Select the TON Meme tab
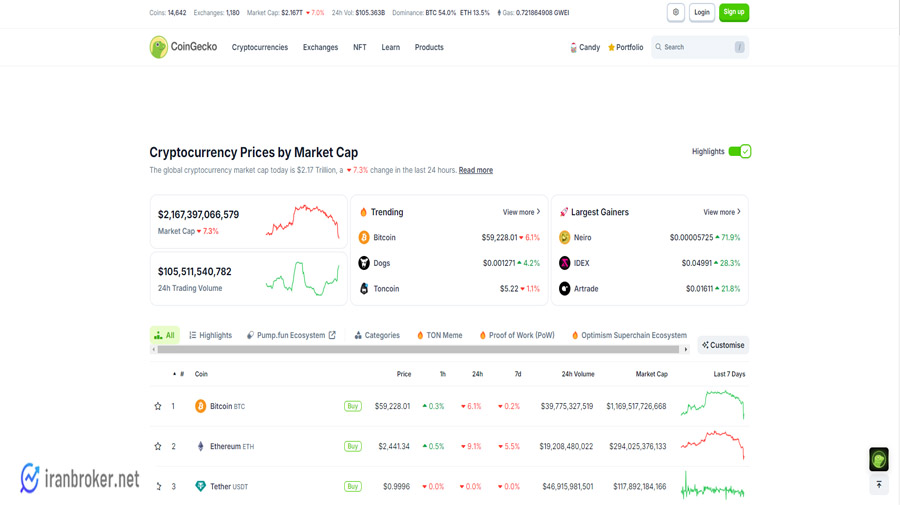 coord(439,335)
